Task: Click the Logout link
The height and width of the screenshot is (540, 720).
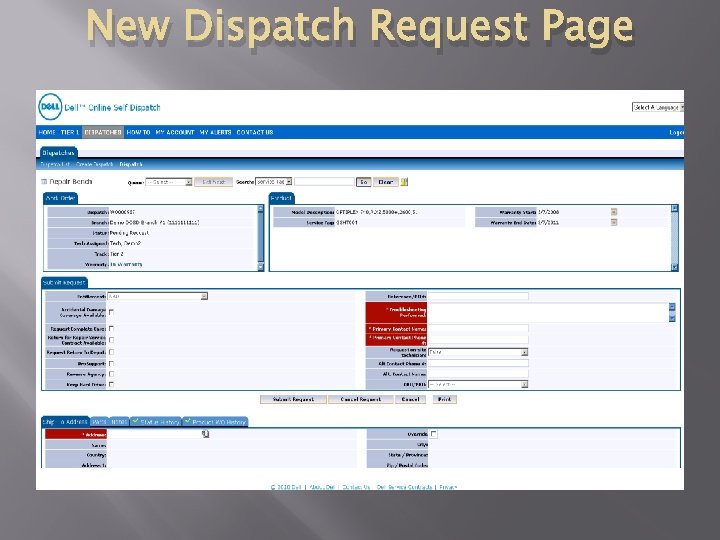Action: point(676,132)
